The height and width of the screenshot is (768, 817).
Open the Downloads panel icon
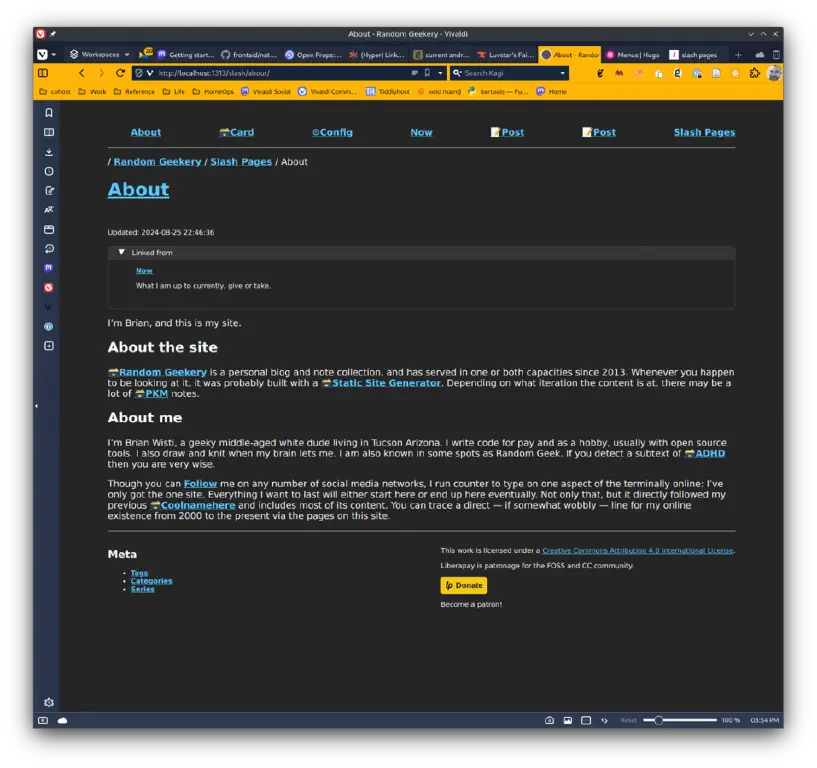[49, 152]
